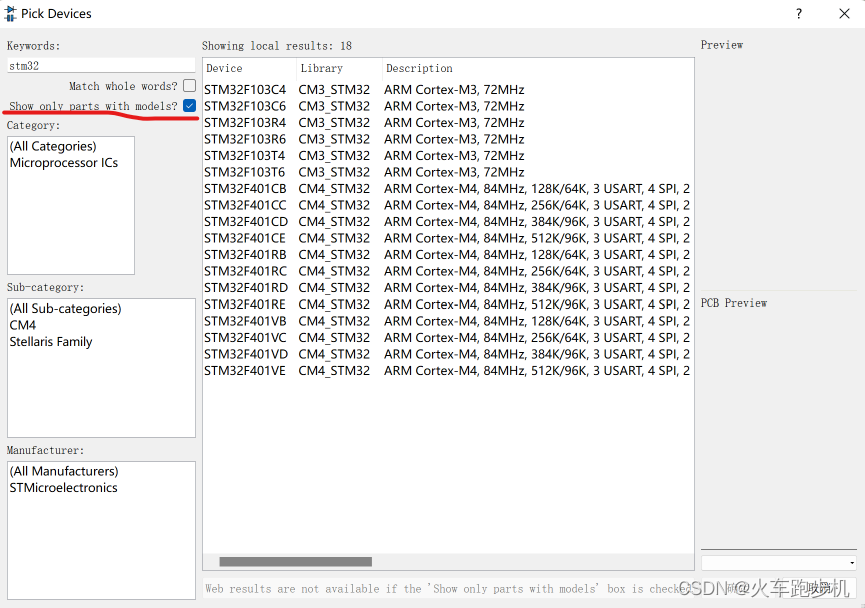This screenshot has width=865, height=608.
Task: Select the STM32F401RD device row
Action: tap(447, 288)
